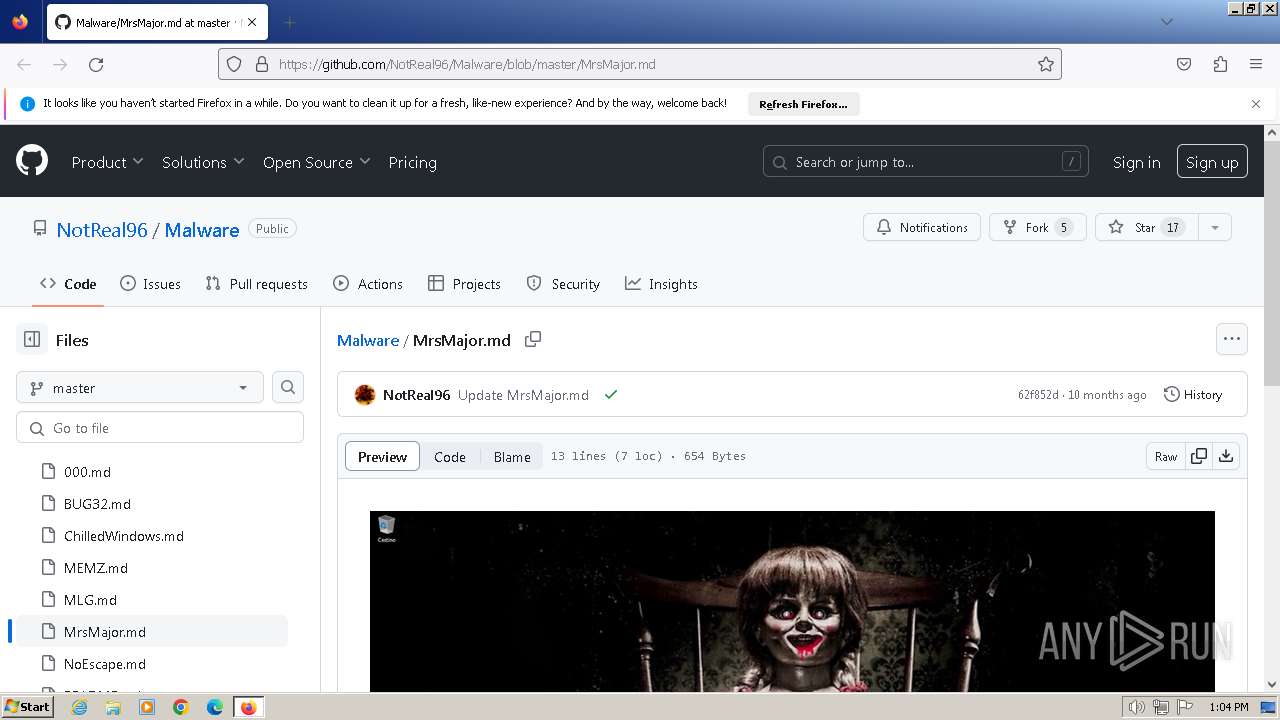This screenshot has width=1280, height=720.
Task: Star the Malware repository
Action: coord(1146,228)
